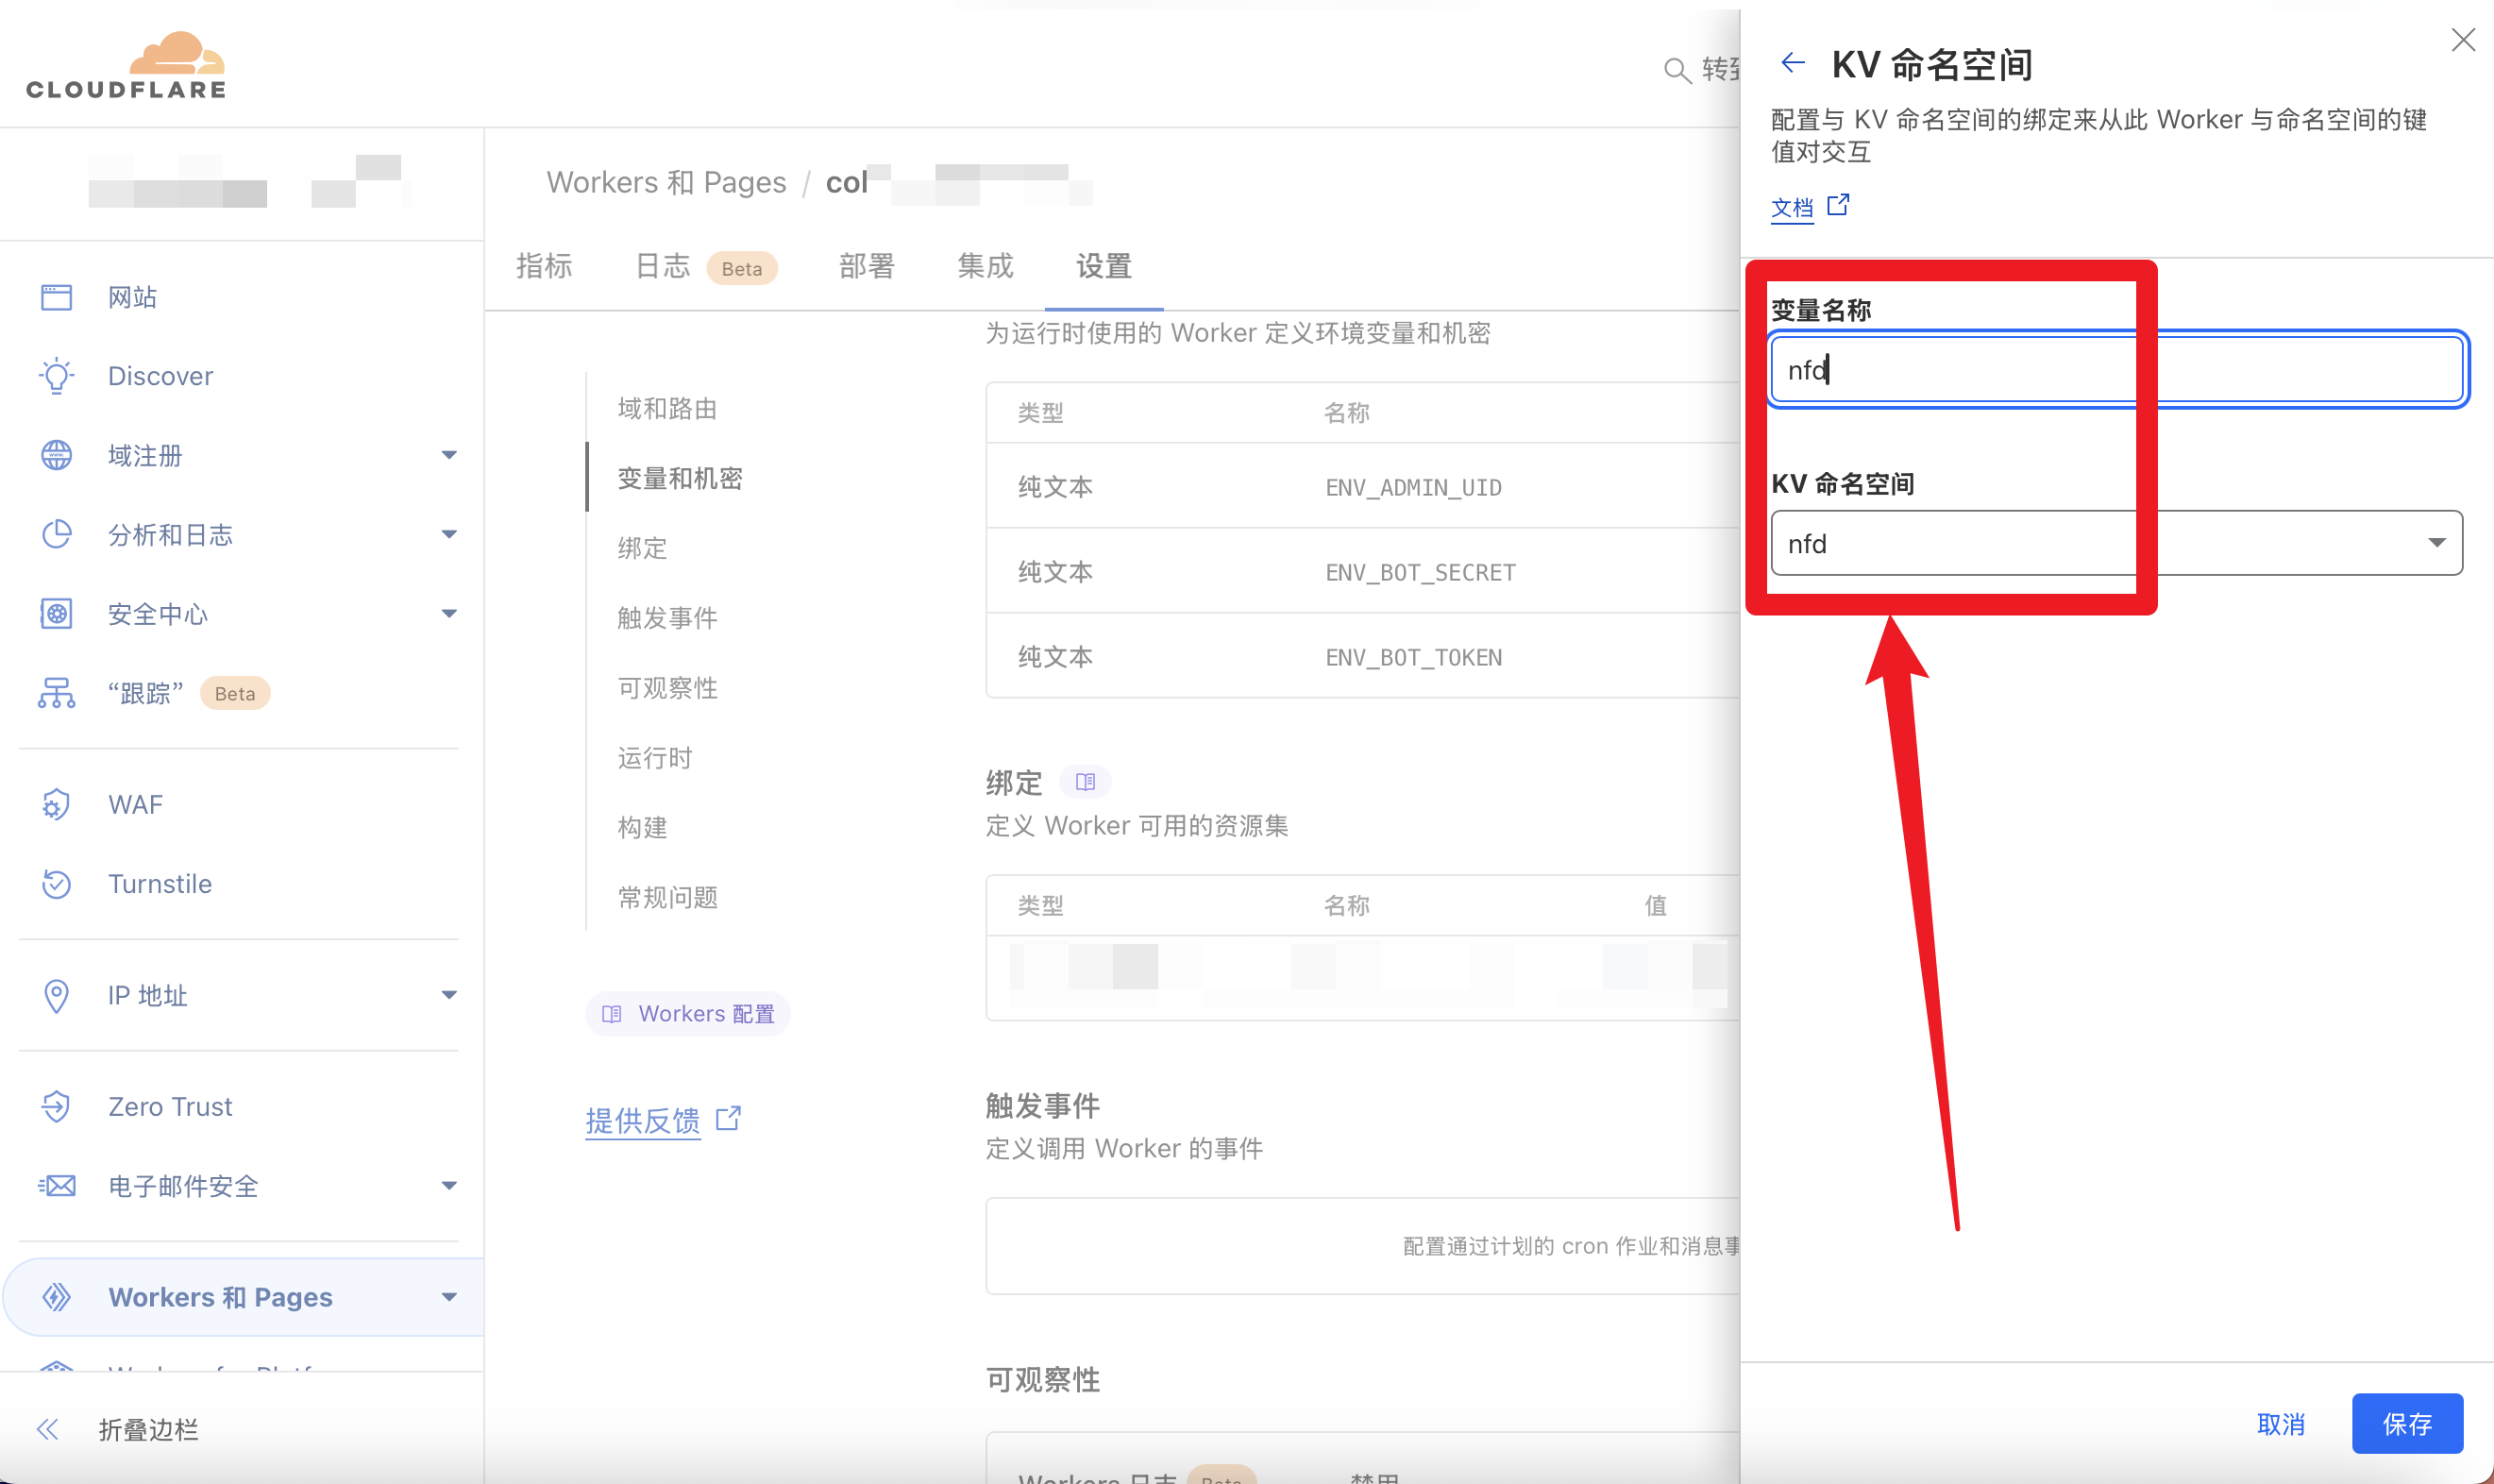Switch to the 部署 tab
The width and height of the screenshot is (2494, 1484).
[x=866, y=266]
